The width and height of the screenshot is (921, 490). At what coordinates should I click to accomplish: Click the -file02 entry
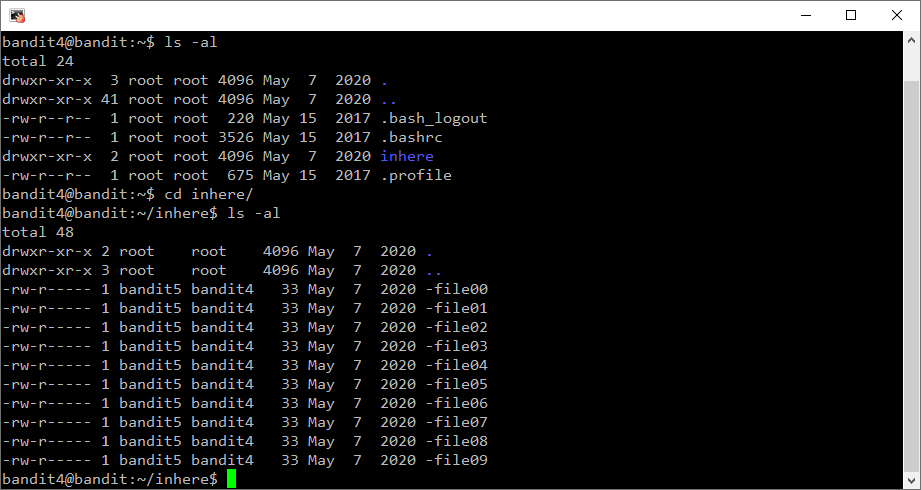click(x=456, y=327)
